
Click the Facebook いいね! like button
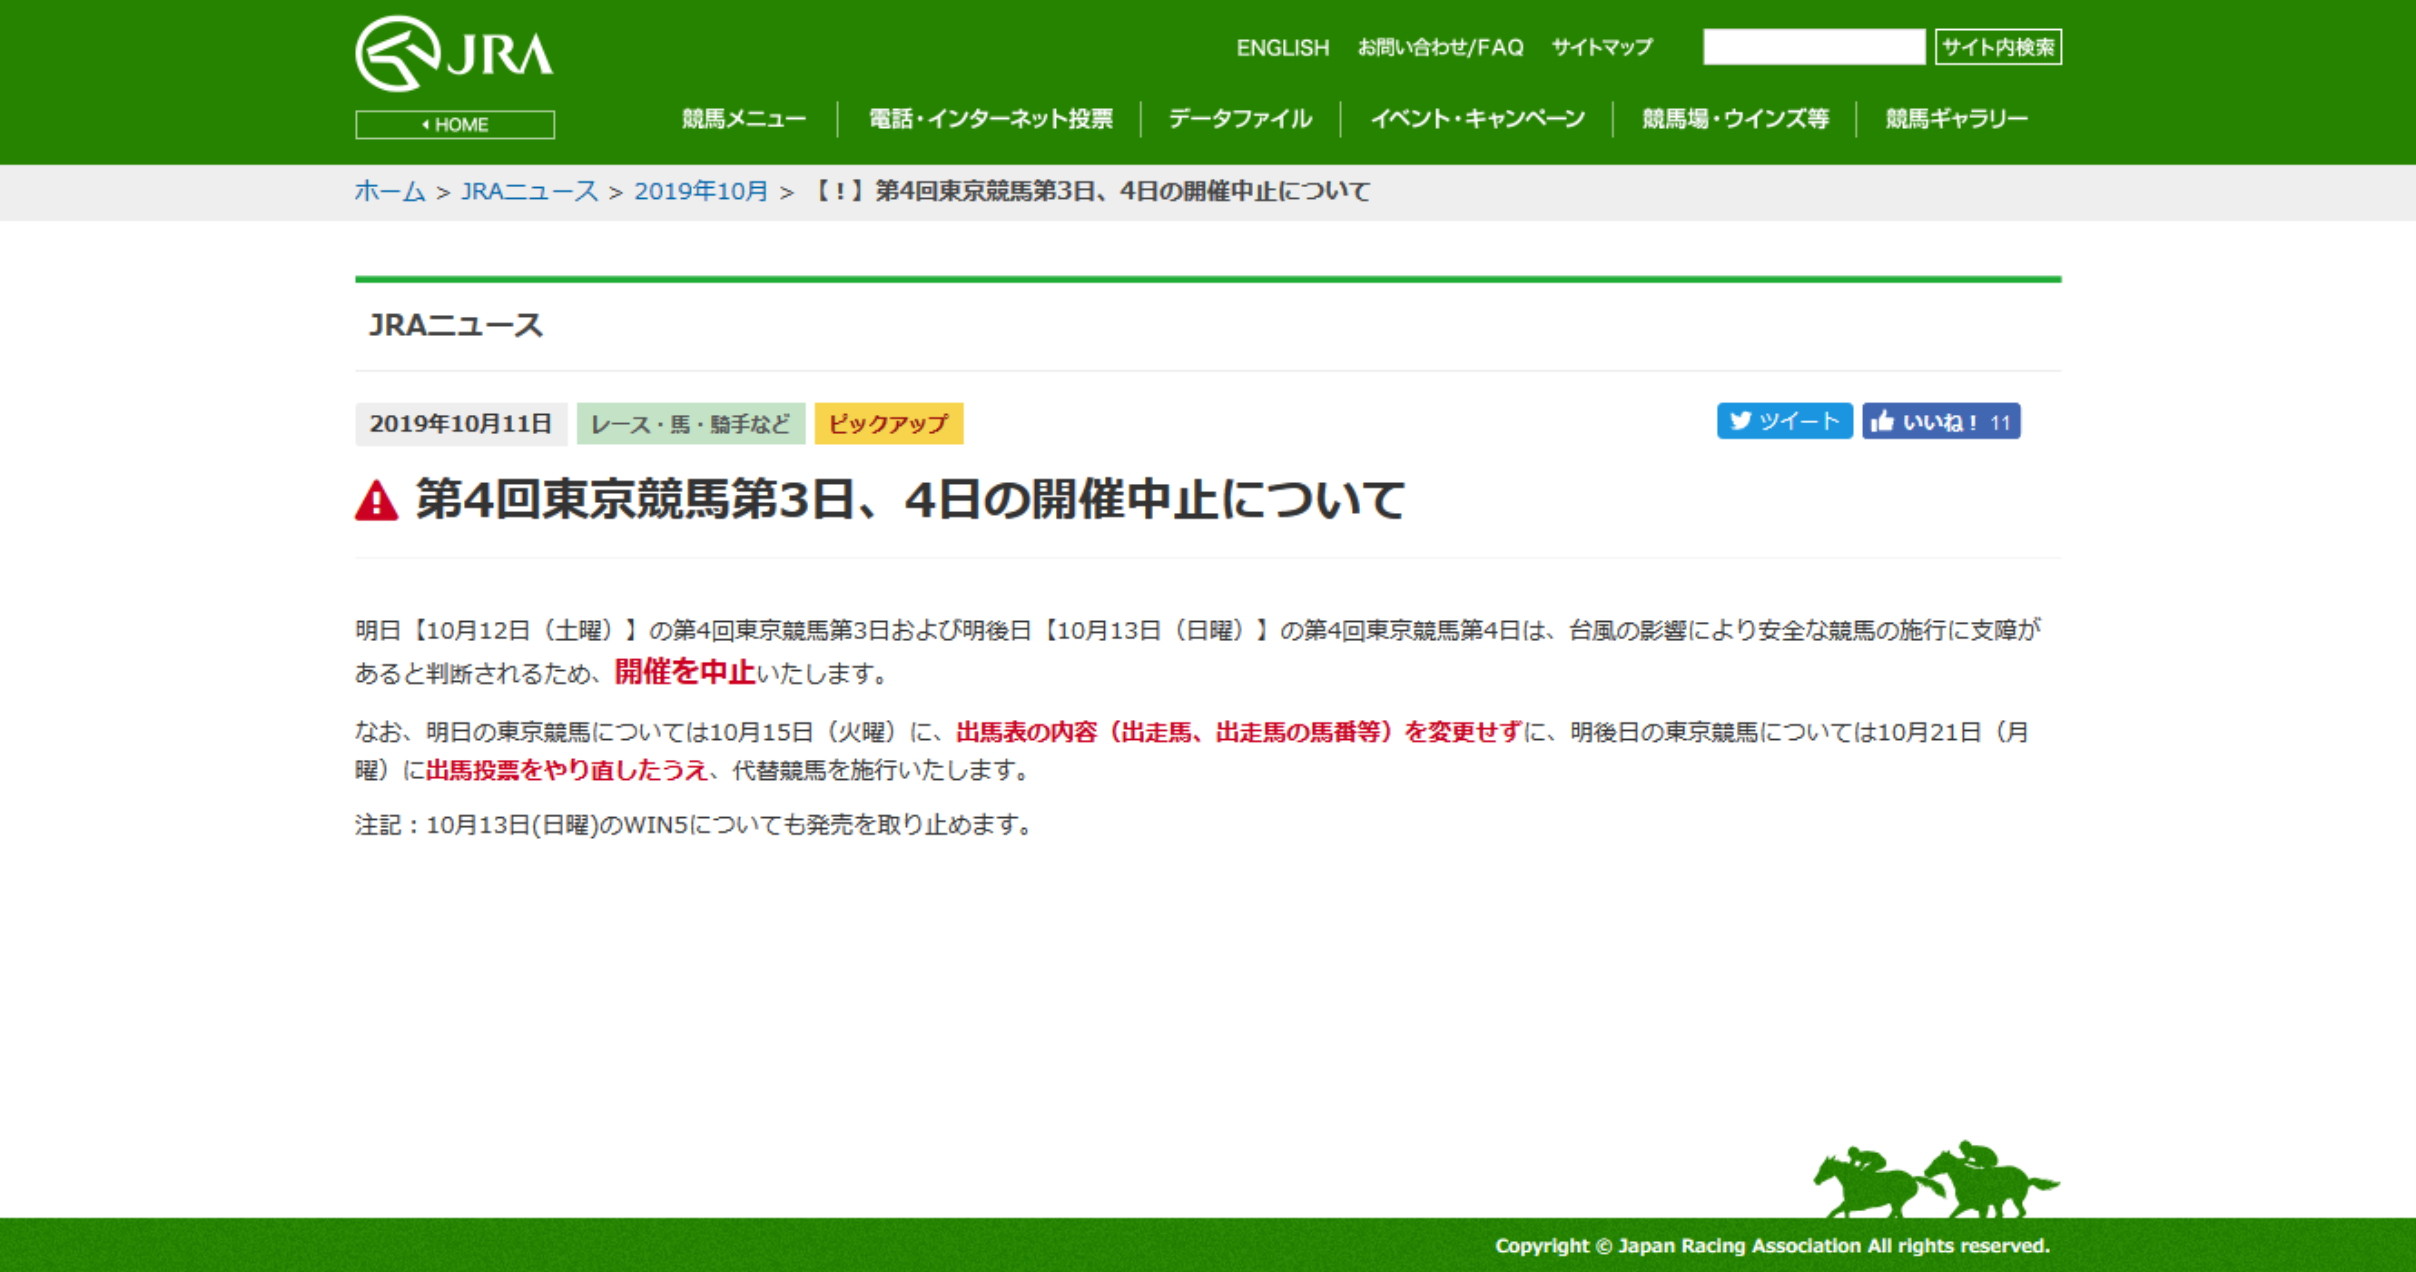point(1940,421)
